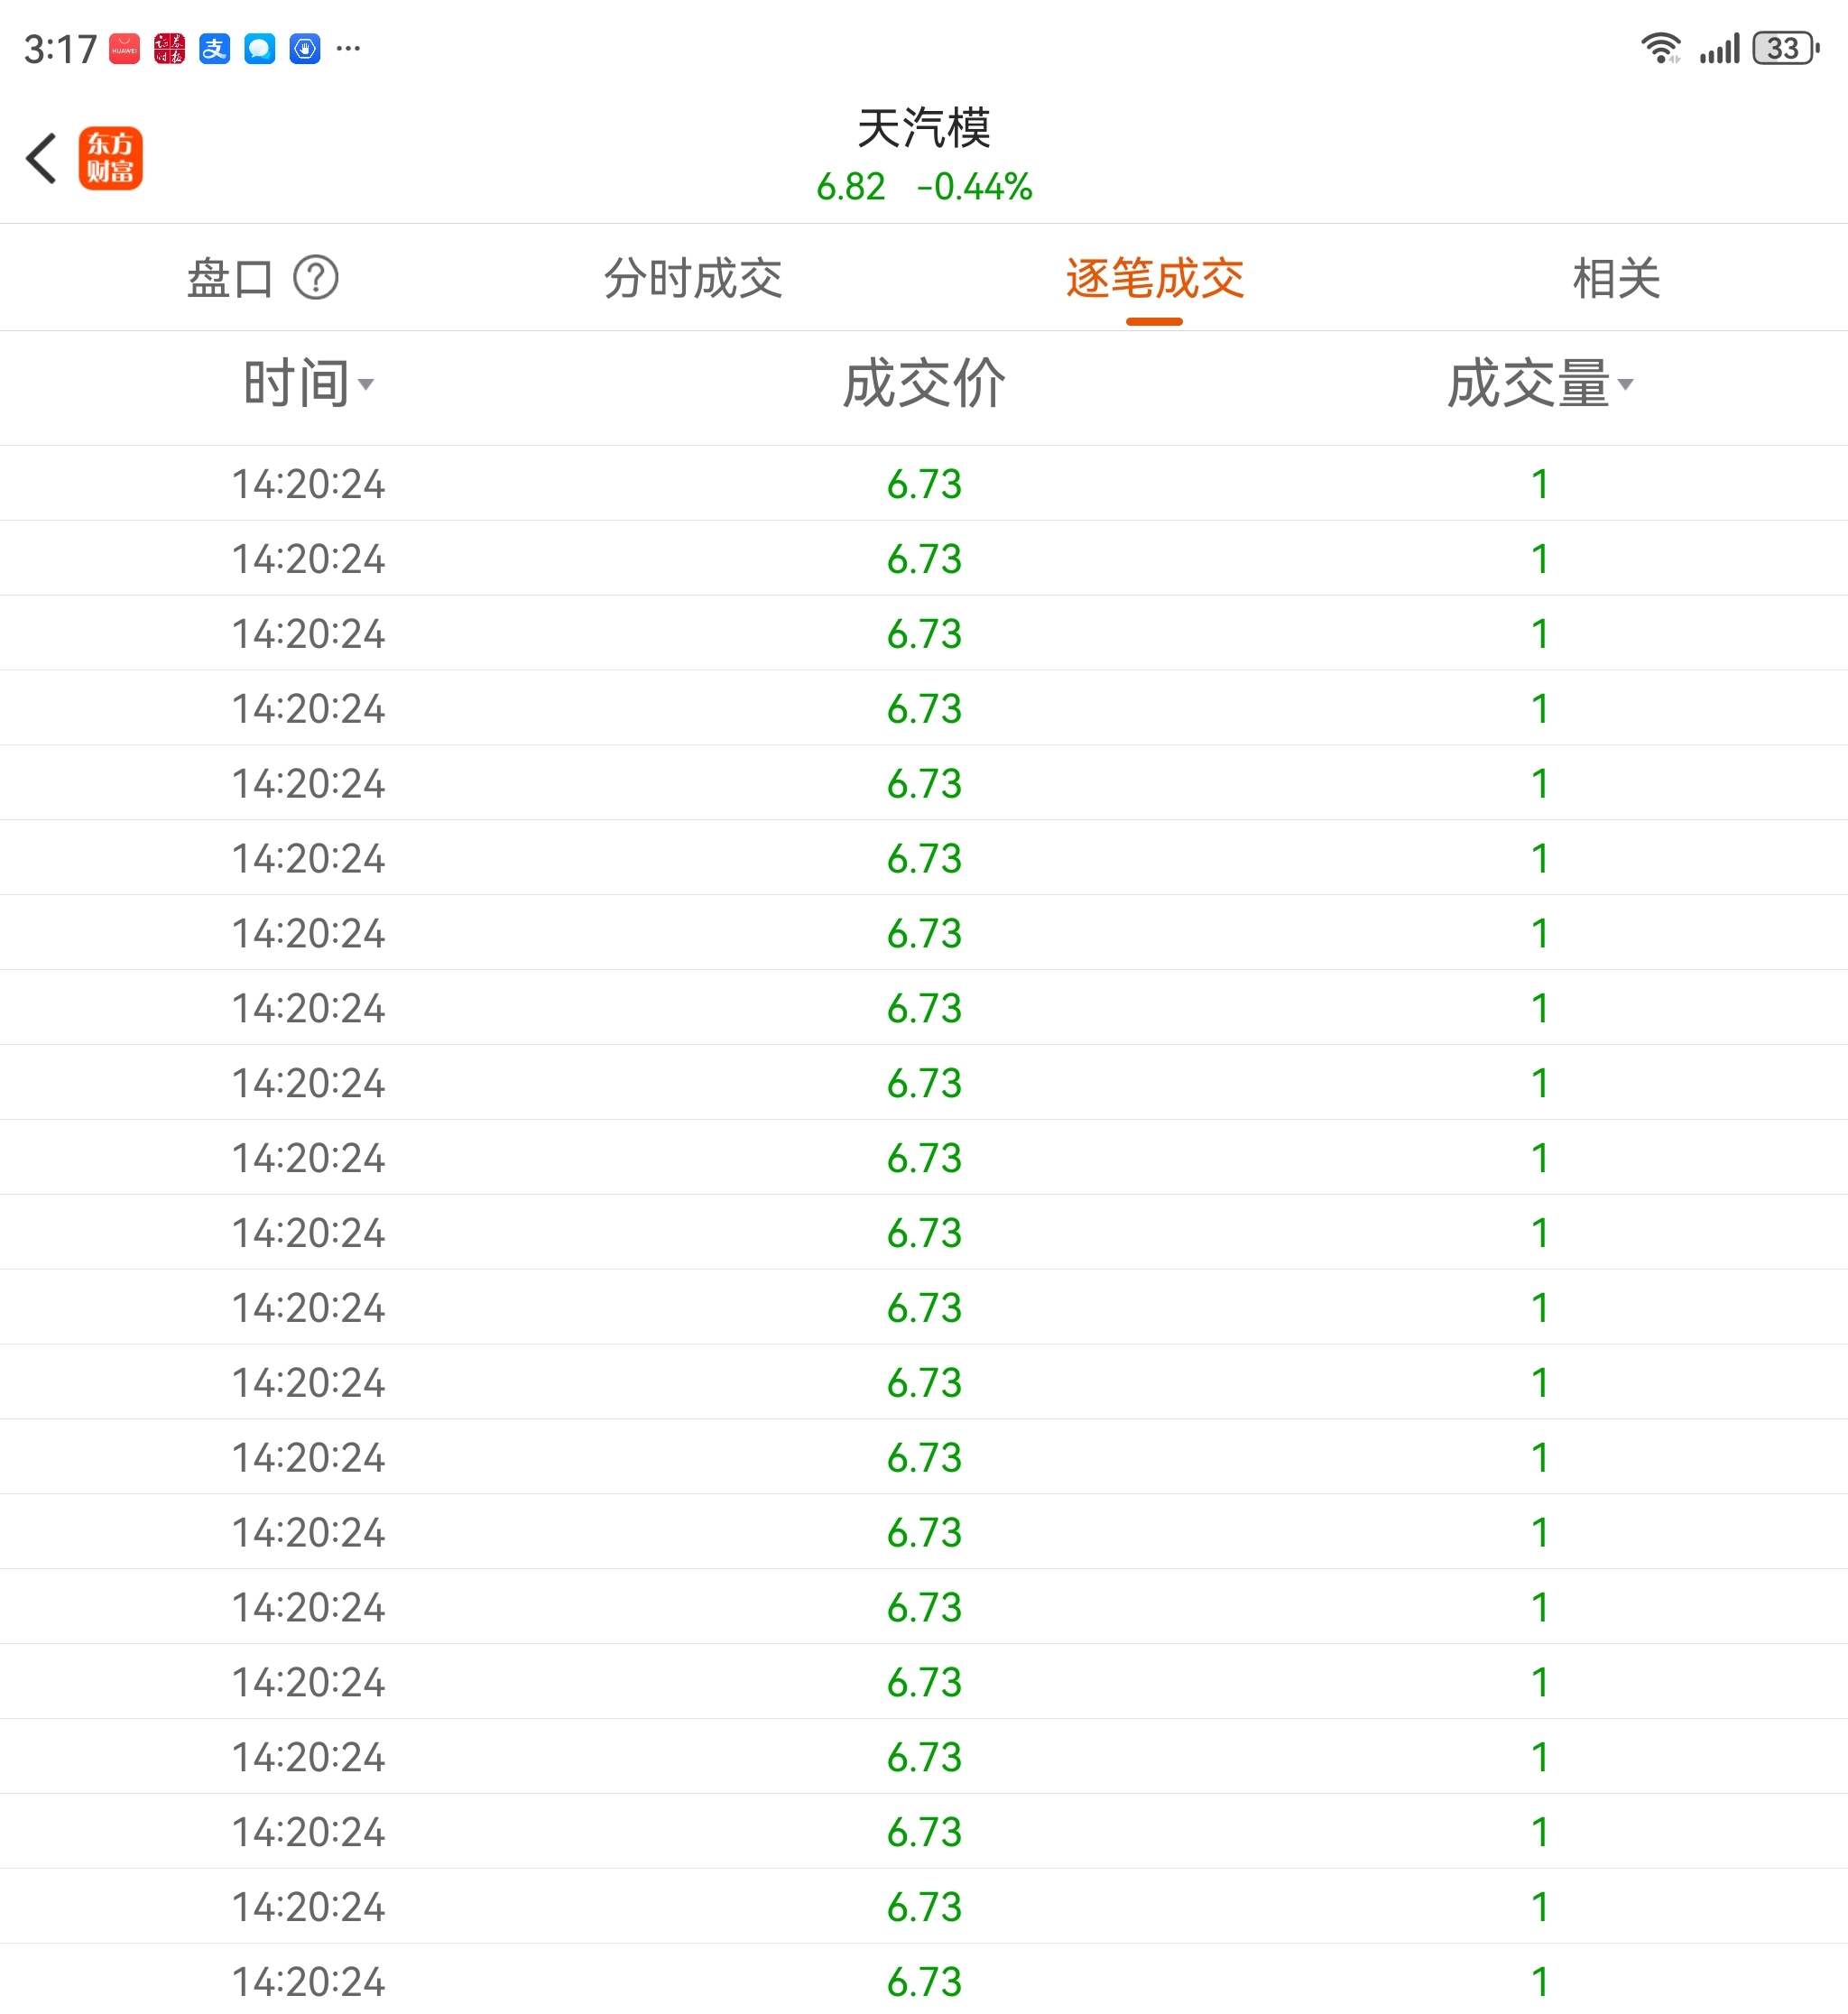1848x2014 pixels.
Task: Open the 相关 tab
Action: 1616,278
